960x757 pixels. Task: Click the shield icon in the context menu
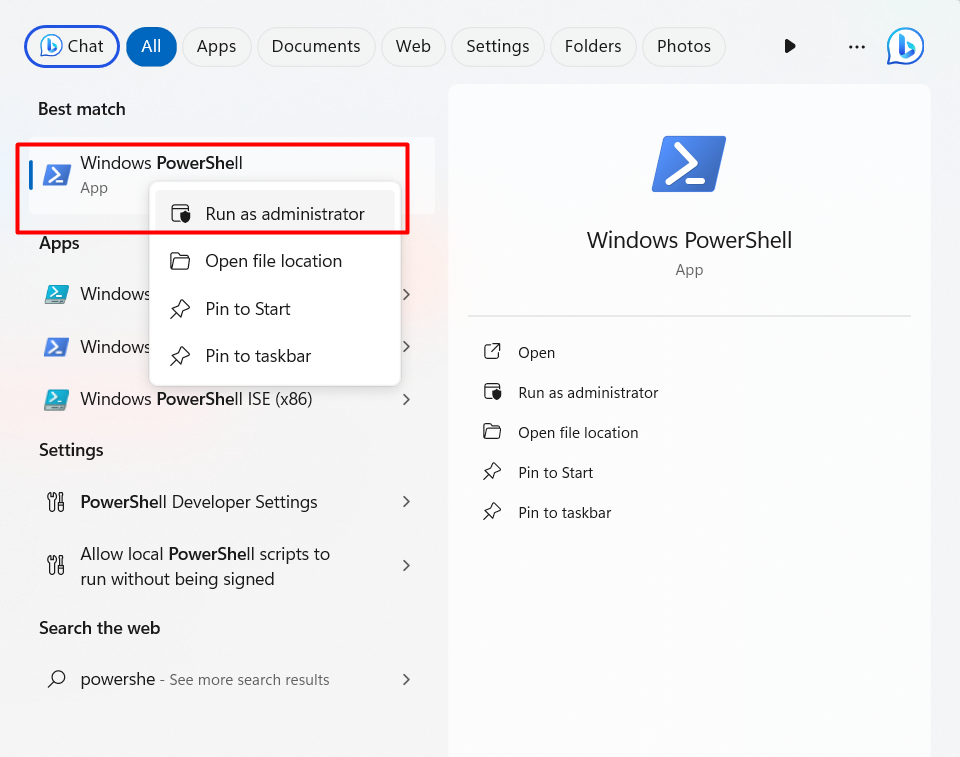point(181,214)
